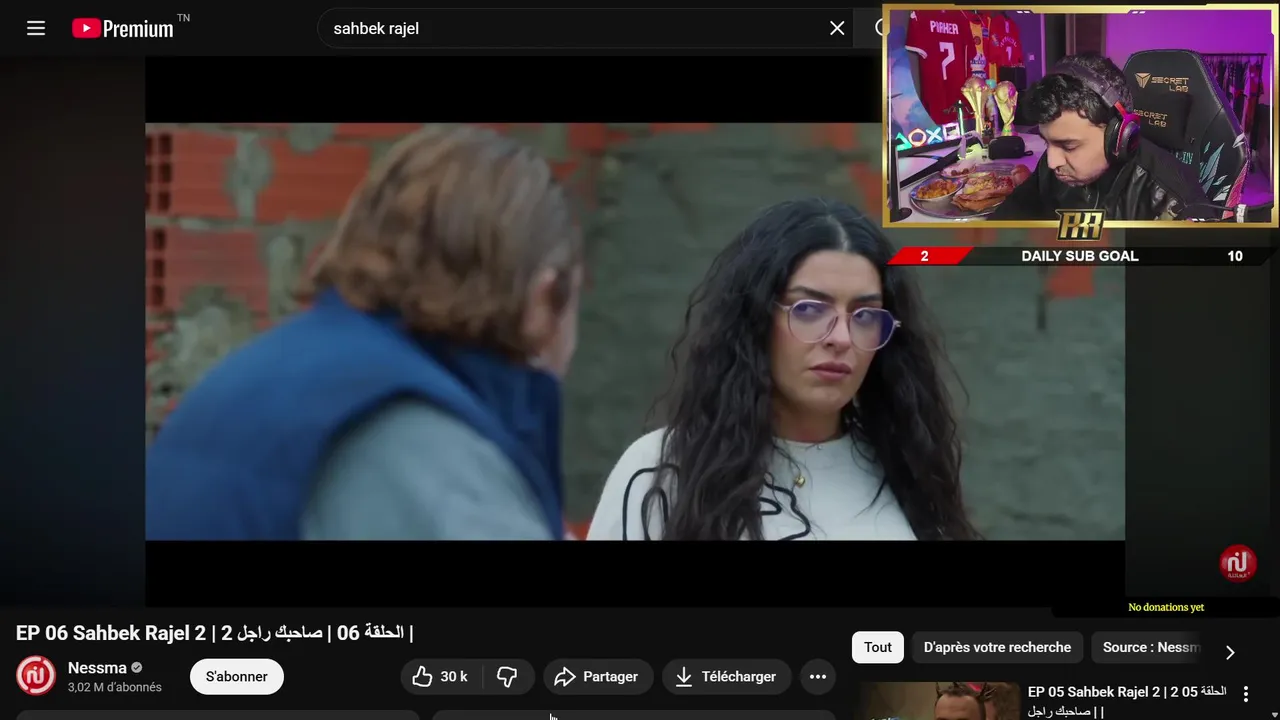Open the hamburger guide menu

tap(36, 28)
